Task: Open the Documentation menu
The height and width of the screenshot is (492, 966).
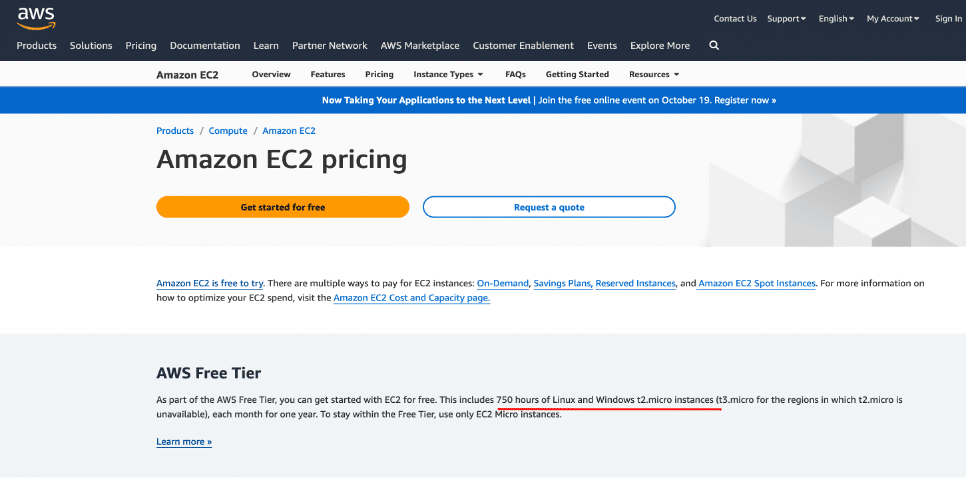Action: (205, 46)
